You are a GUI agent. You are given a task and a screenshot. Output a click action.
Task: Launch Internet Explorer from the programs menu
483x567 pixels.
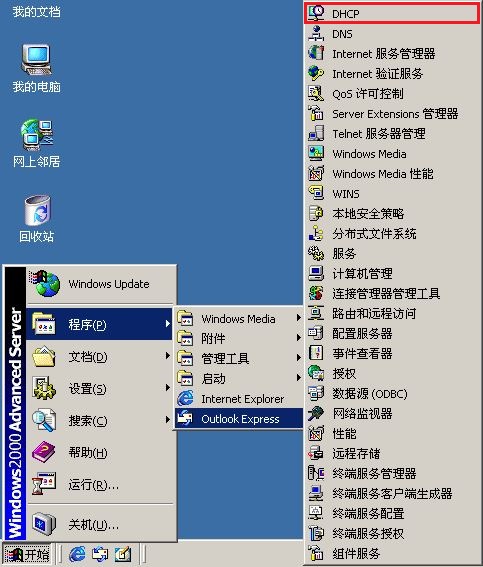pos(239,398)
